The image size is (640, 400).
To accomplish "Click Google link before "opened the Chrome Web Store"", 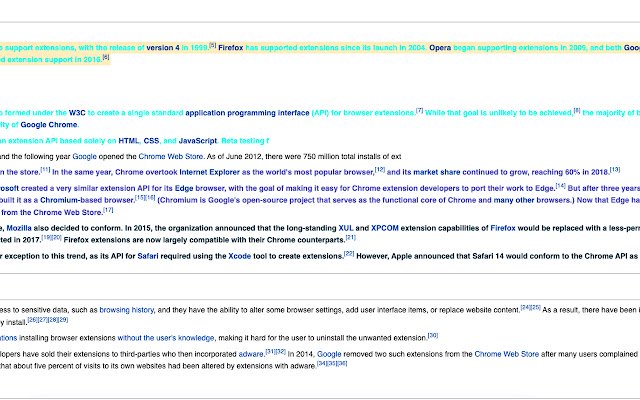I will coord(84,156).
